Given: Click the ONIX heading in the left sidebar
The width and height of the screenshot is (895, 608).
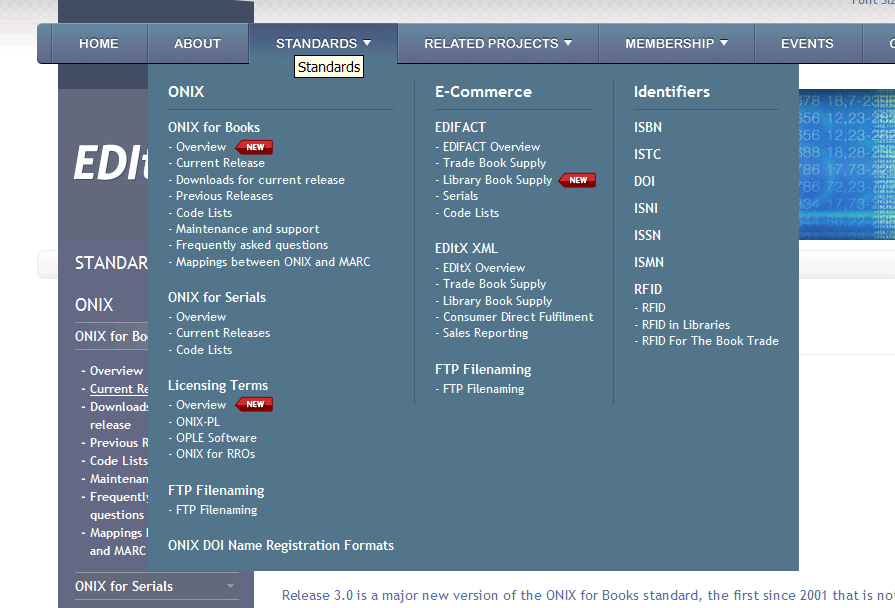Looking at the screenshot, I should 94,305.
